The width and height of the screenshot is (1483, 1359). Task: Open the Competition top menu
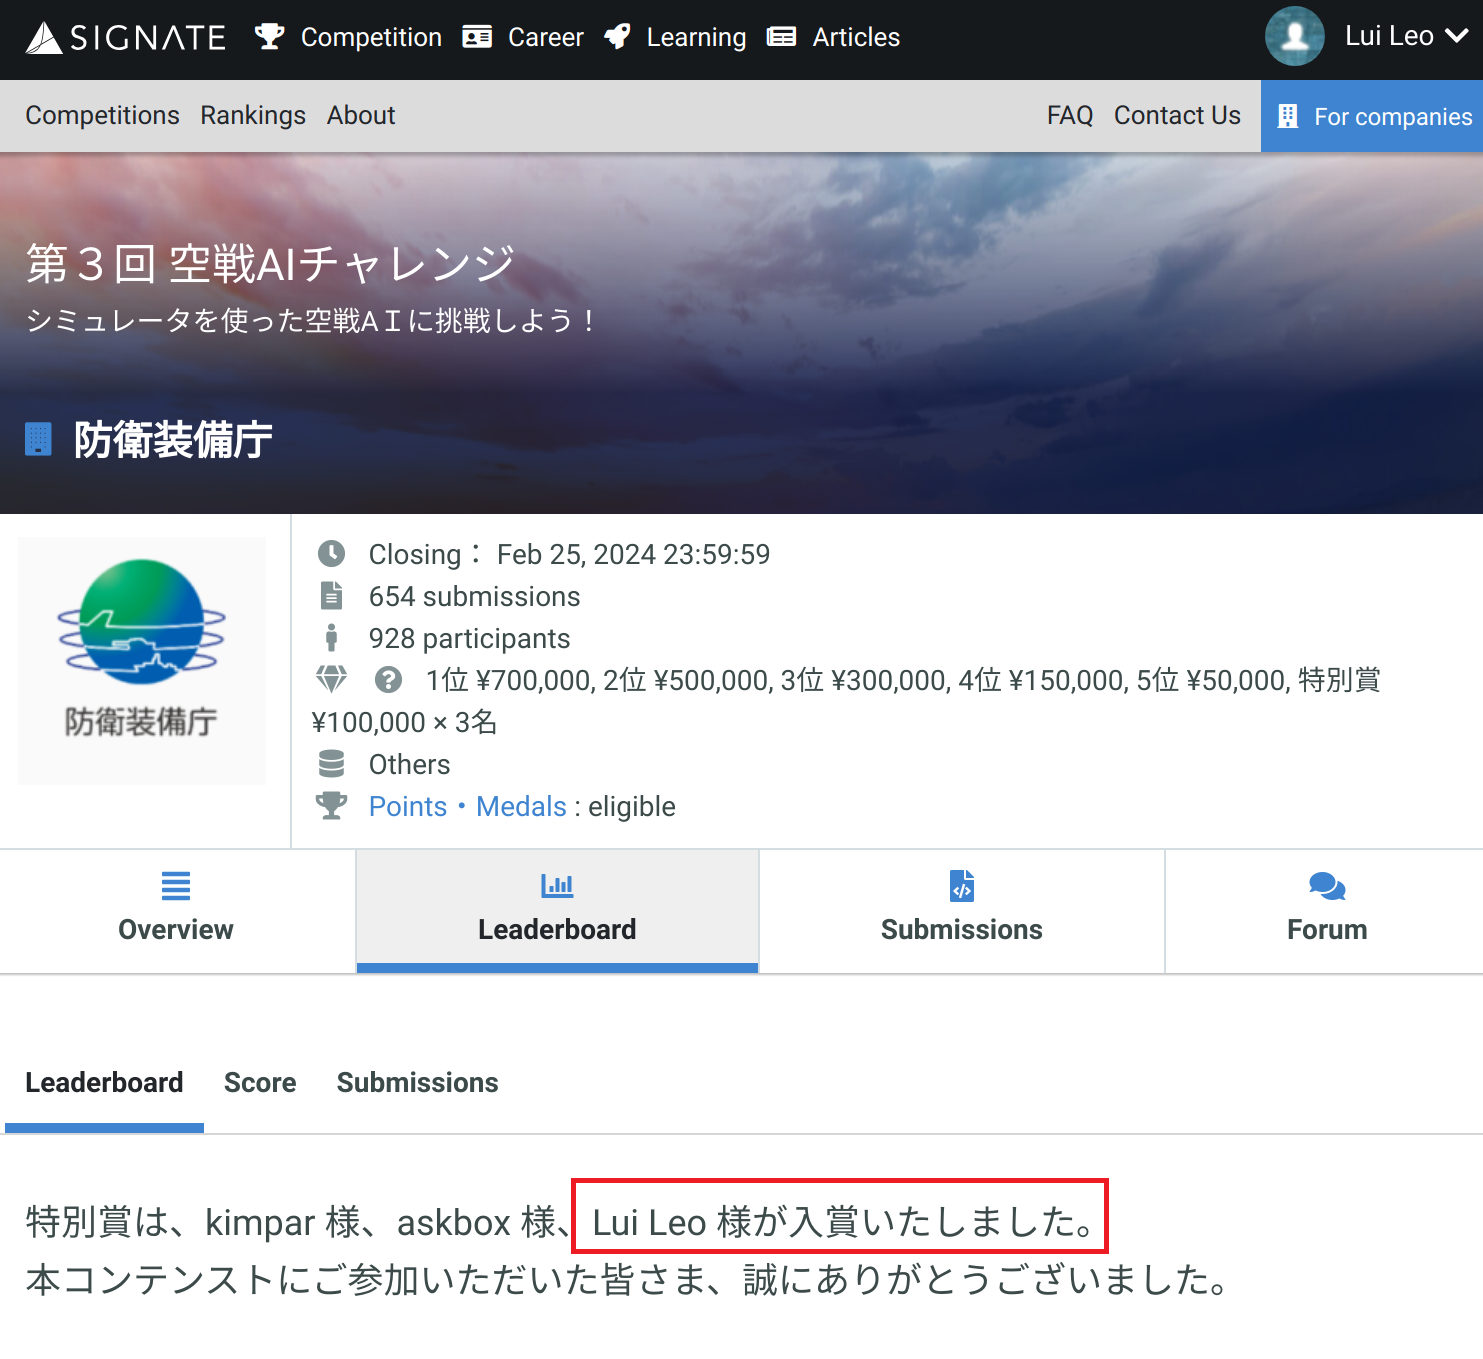point(348,37)
